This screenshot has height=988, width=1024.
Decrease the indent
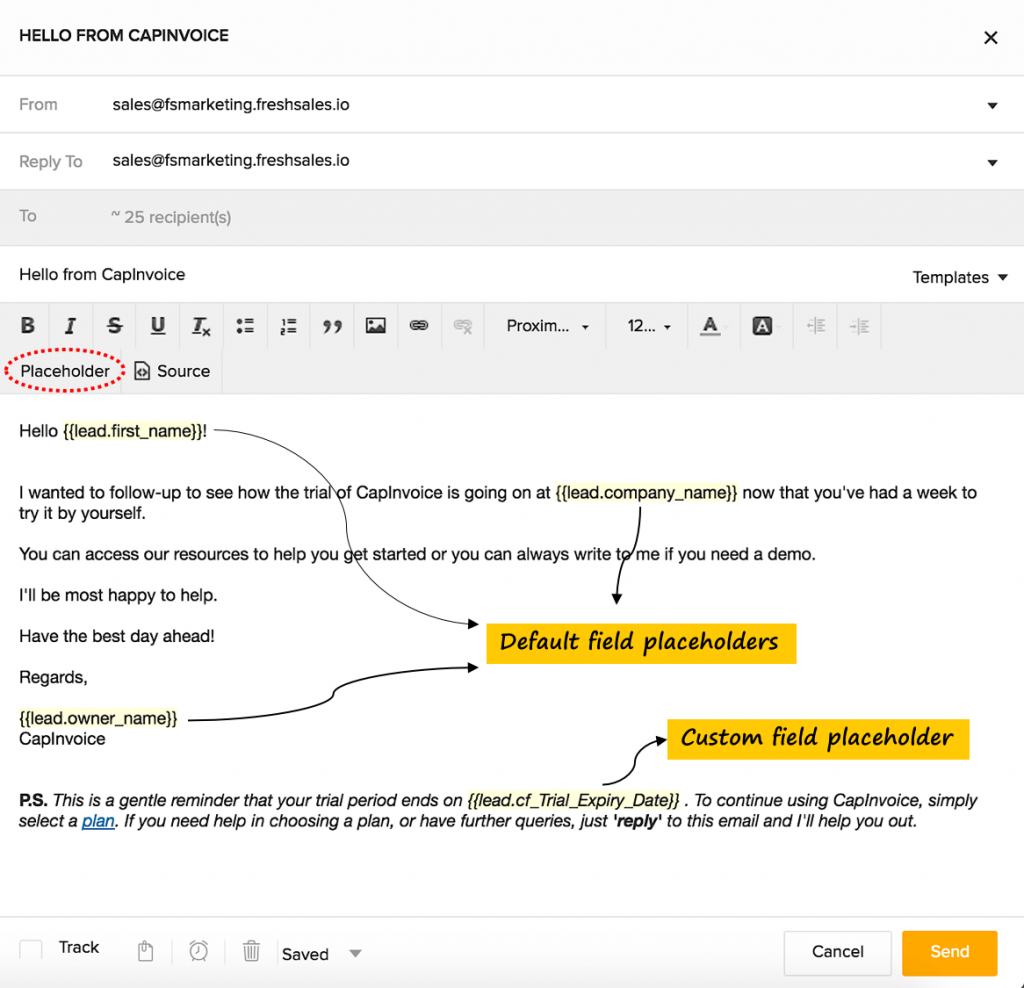click(x=816, y=325)
